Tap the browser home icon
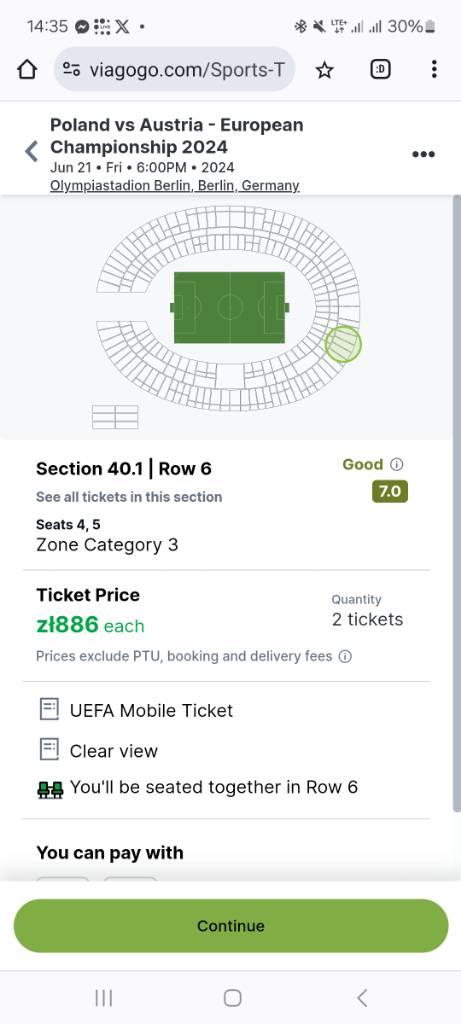Screen dimensions: 461x1024 coord(27,69)
